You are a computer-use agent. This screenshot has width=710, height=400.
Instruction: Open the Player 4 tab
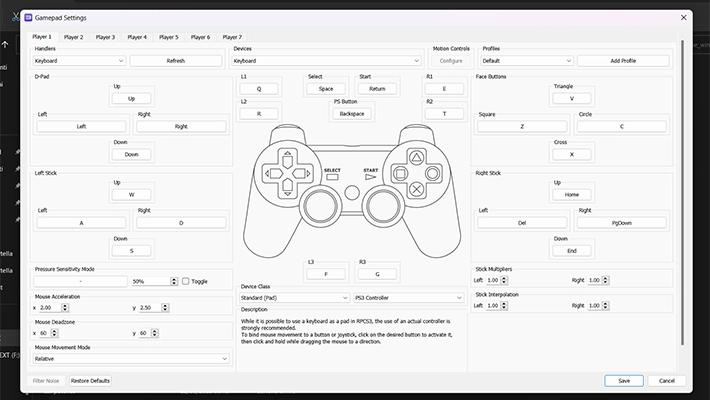click(137, 37)
